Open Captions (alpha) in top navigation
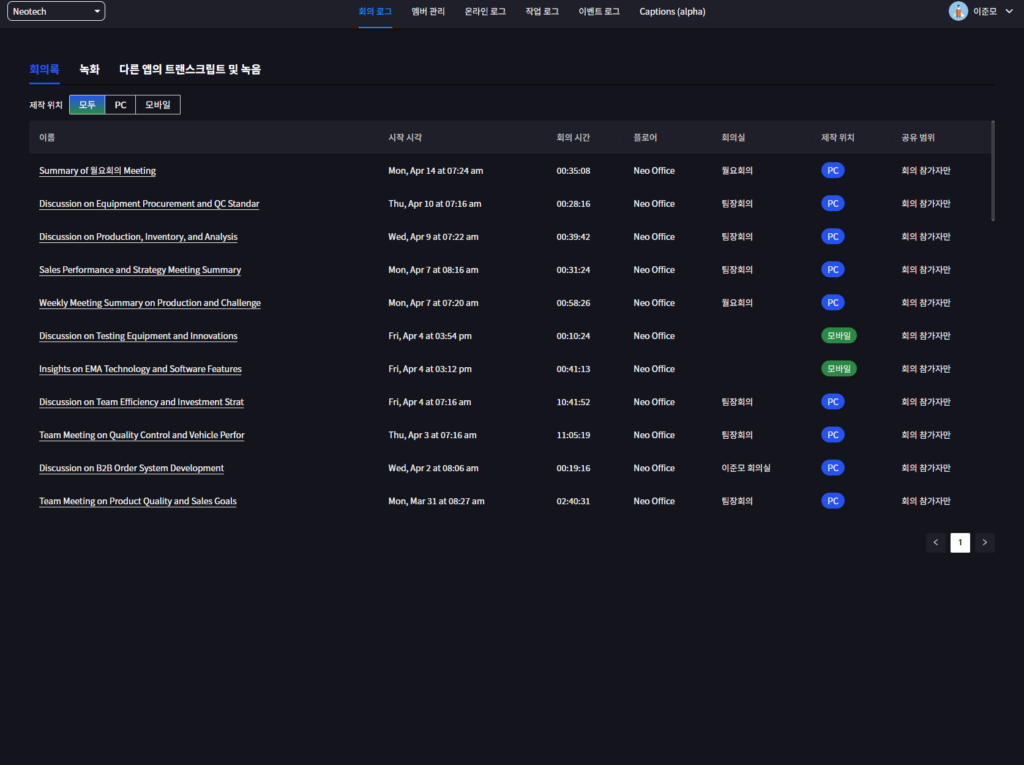The height and width of the screenshot is (765, 1024). [x=672, y=12]
